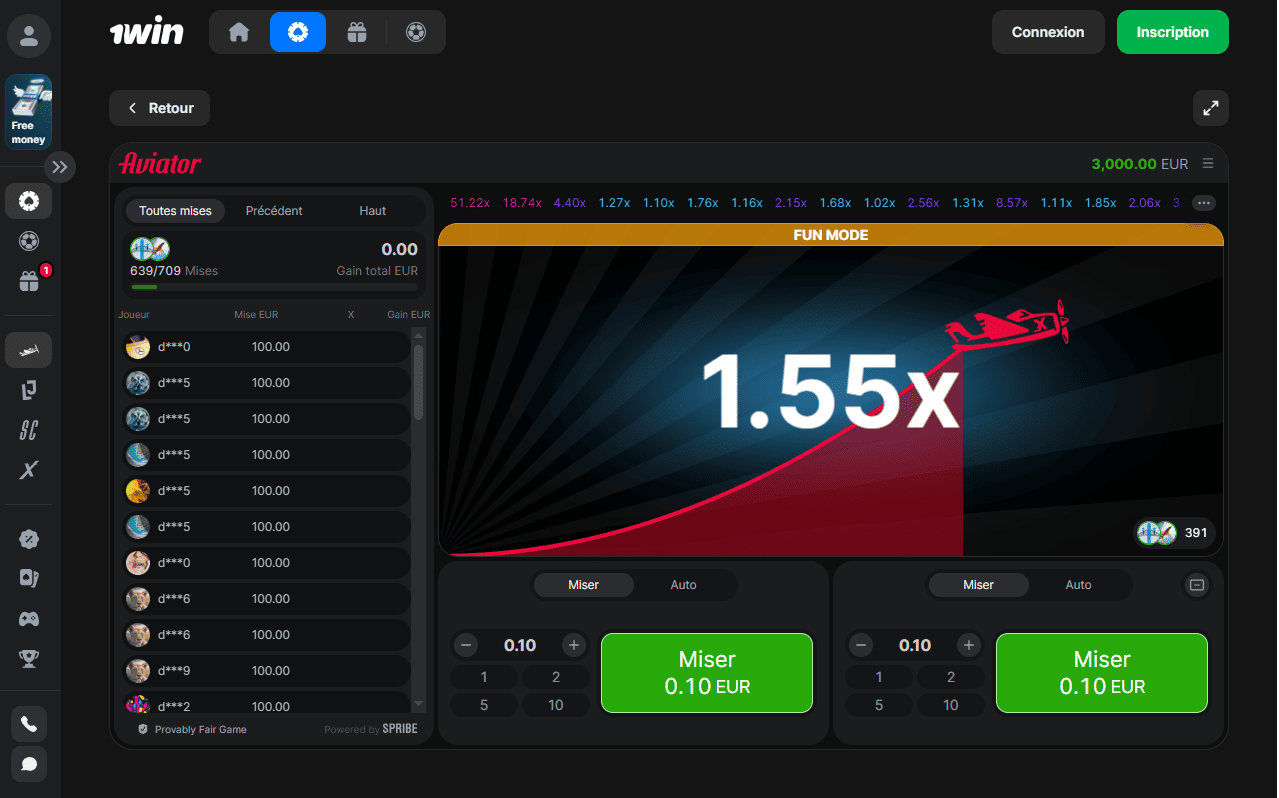Choose quick bet 2 in left panel
1279x798 pixels.
(556, 677)
